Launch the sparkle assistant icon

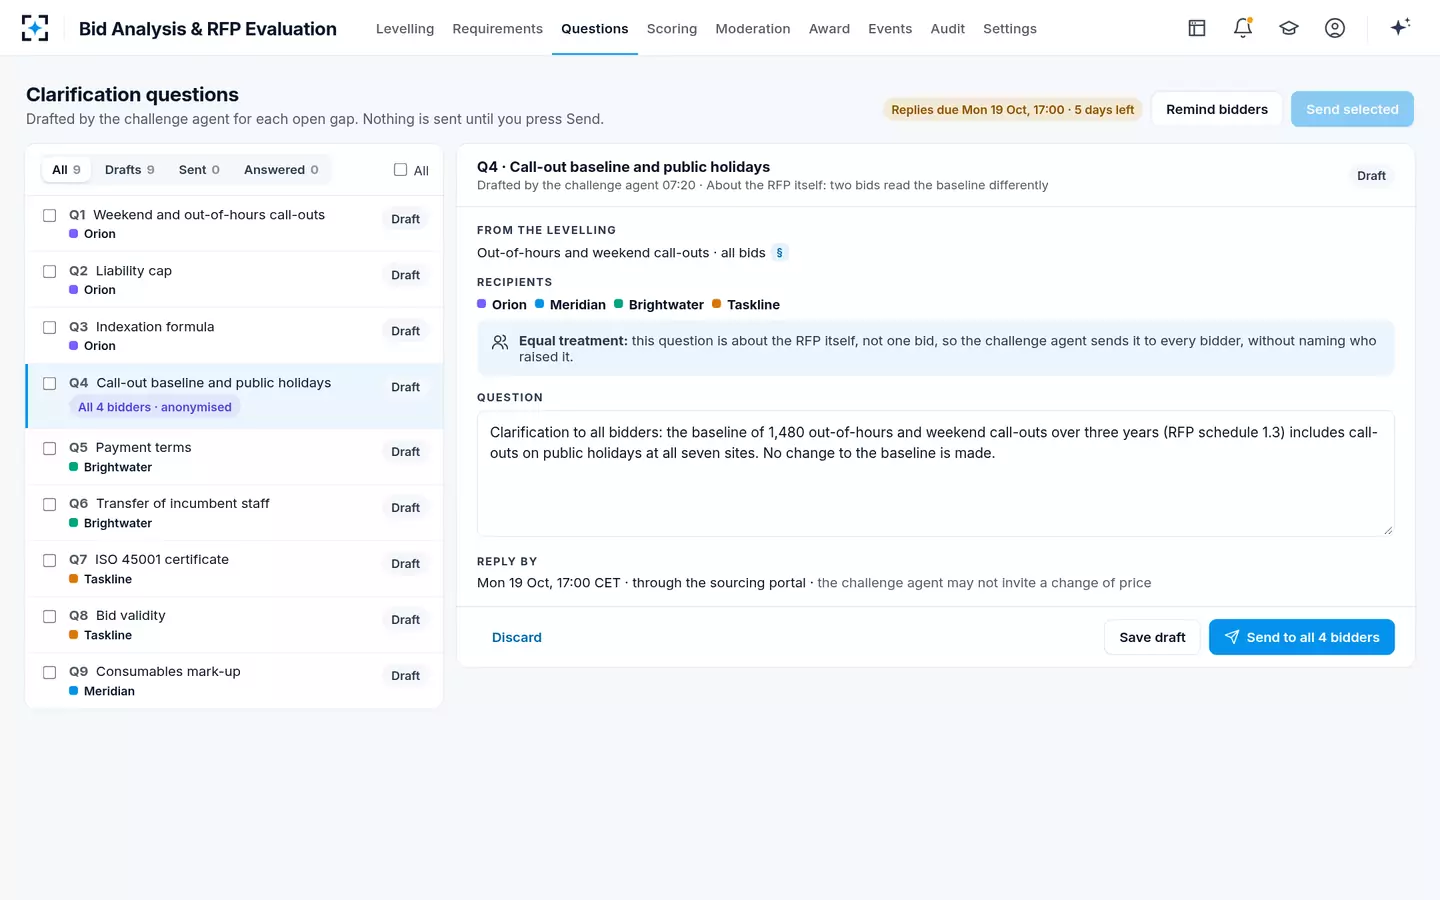1400,27
